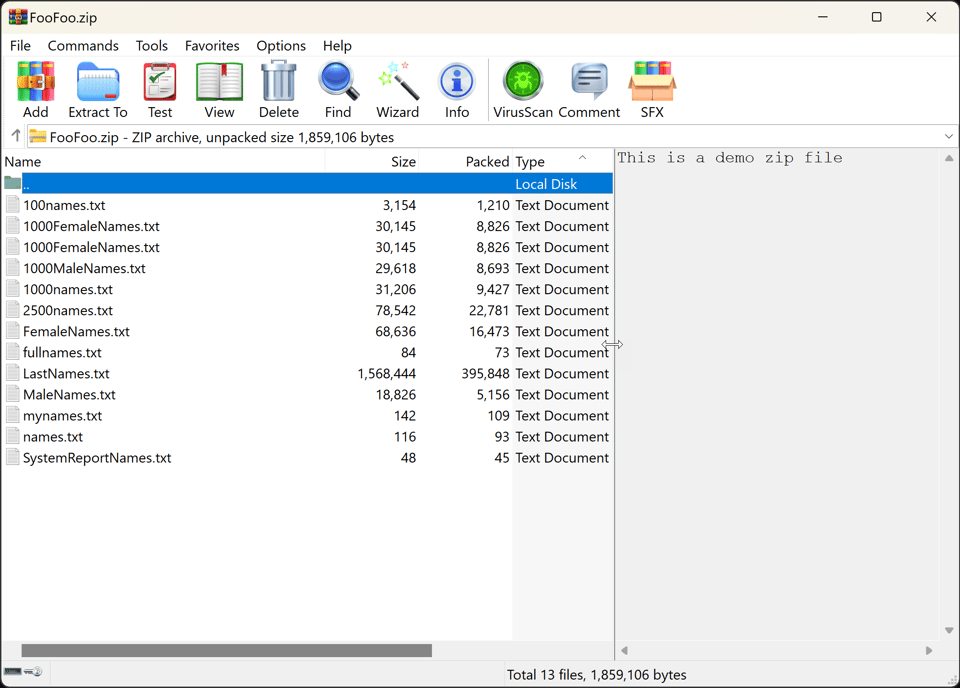
Task: Expand the address bar path dropdown
Action: point(948,136)
